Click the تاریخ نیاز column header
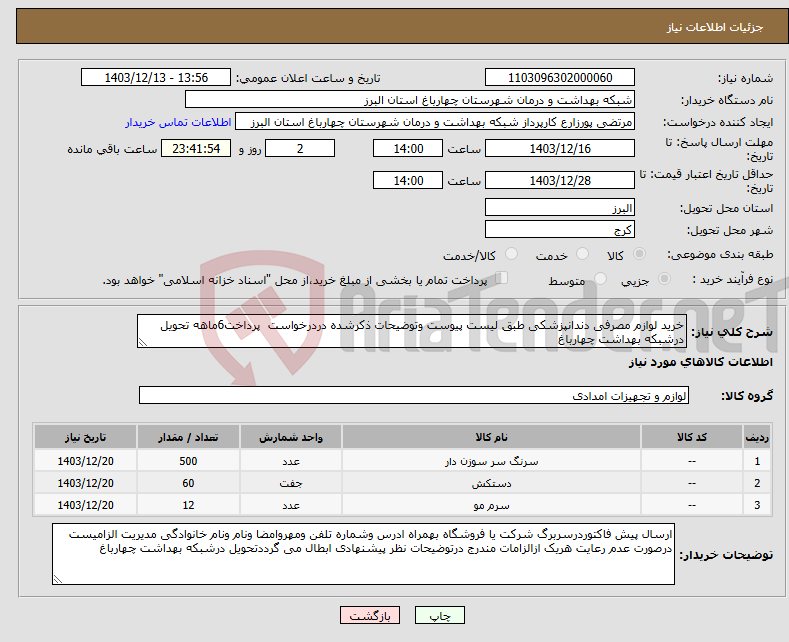The image size is (789, 642). click(86, 437)
